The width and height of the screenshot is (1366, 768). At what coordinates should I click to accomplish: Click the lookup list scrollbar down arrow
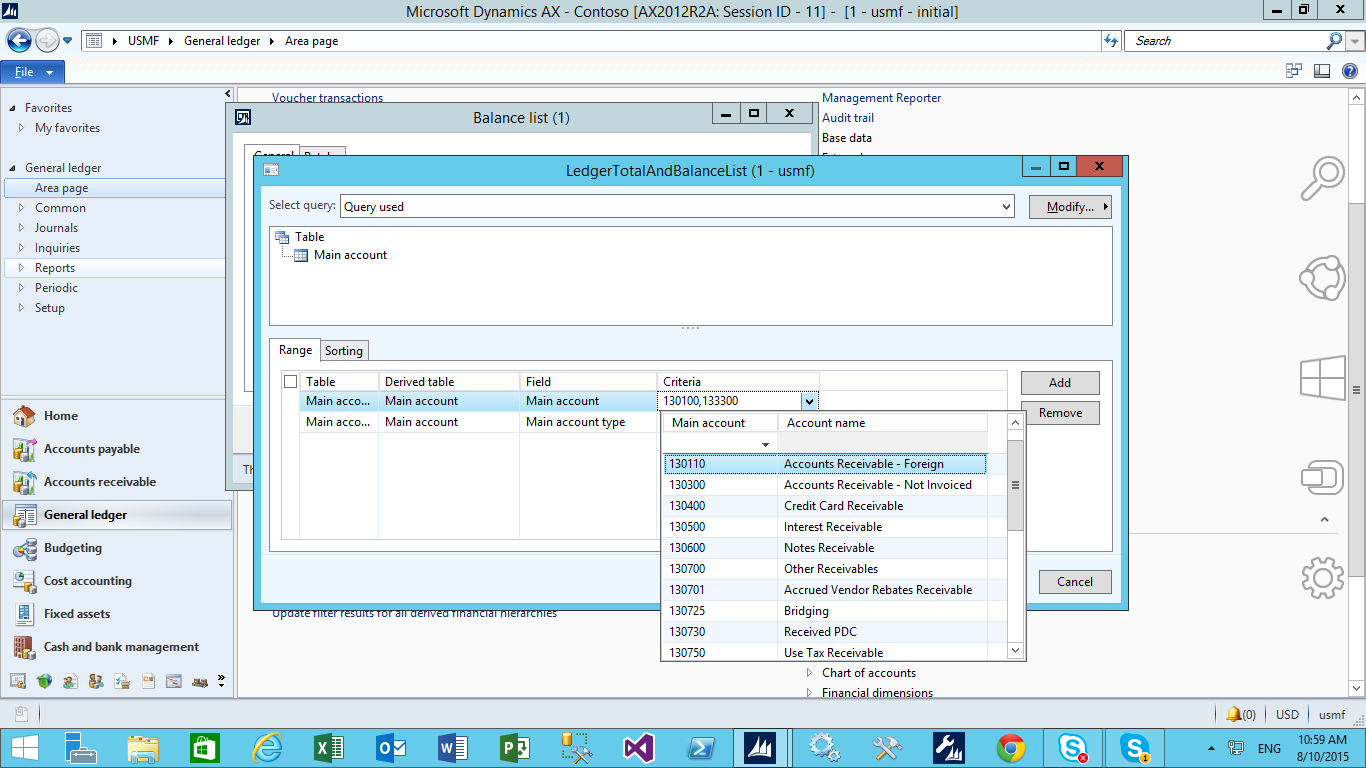tap(1016, 651)
